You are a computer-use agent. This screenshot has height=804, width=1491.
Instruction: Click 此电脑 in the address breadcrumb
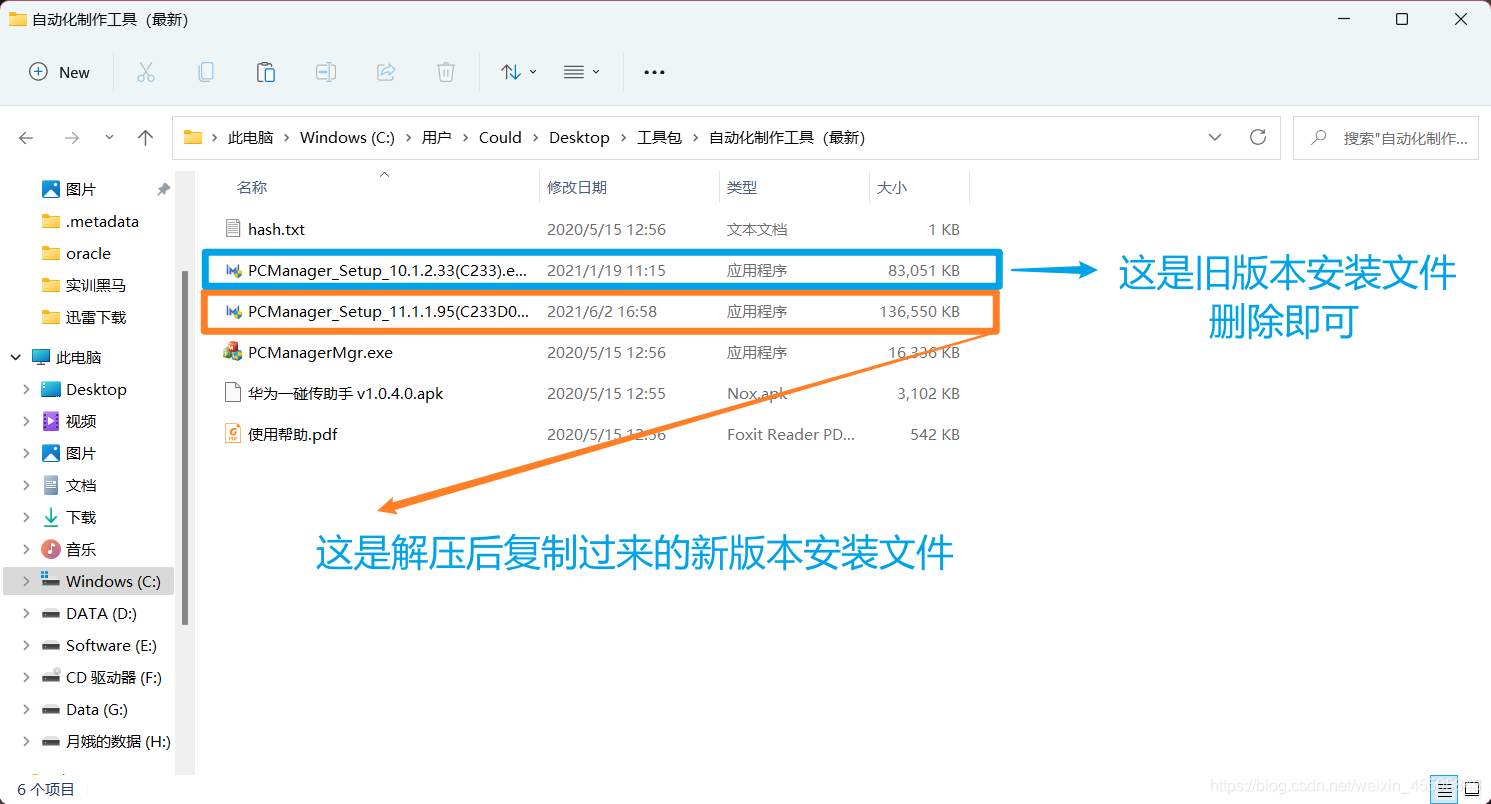point(251,138)
